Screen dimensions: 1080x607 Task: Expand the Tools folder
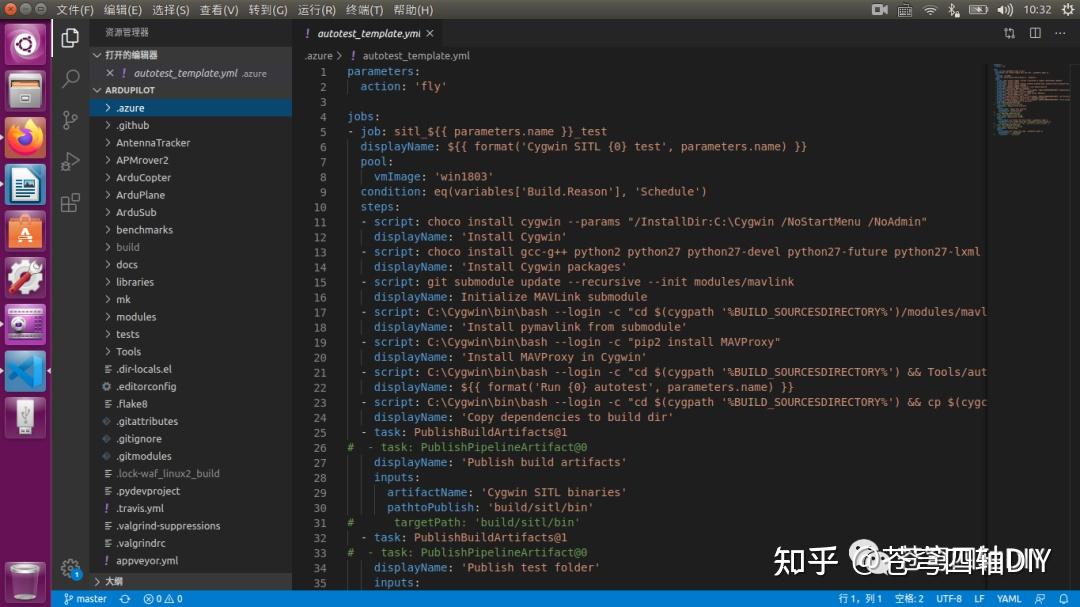click(x=191, y=351)
